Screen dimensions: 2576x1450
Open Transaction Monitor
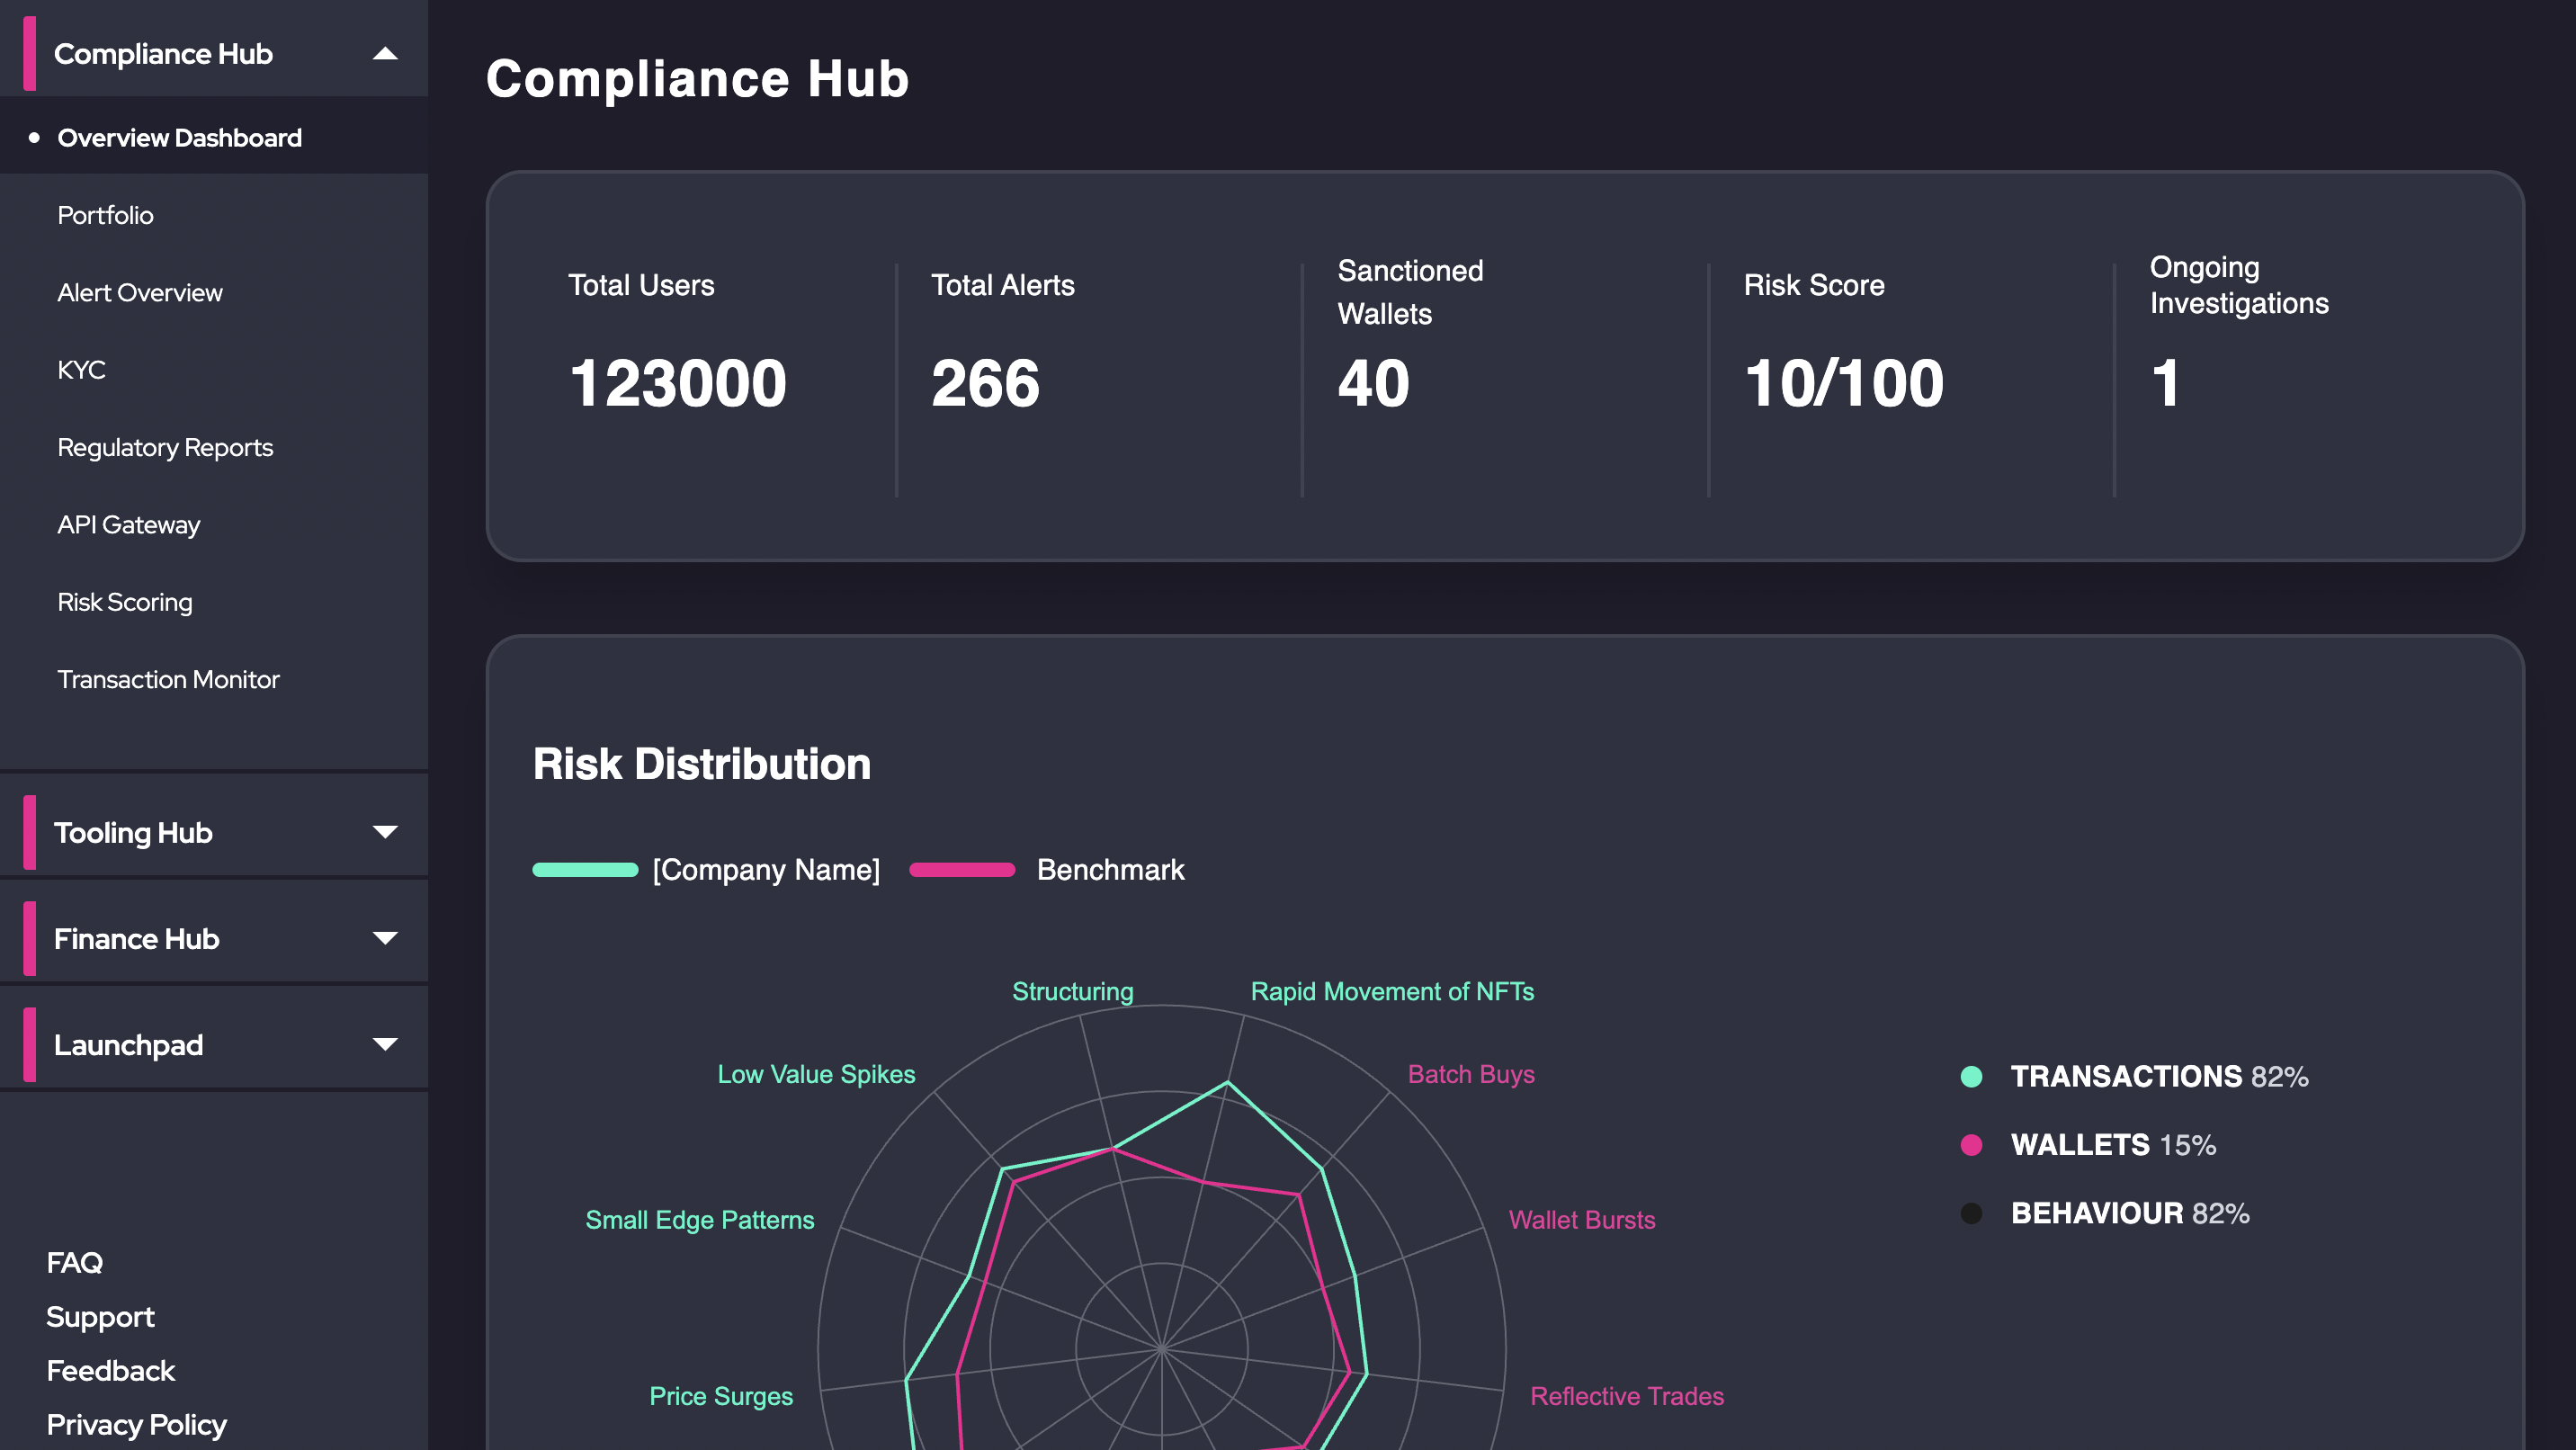click(x=168, y=679)
